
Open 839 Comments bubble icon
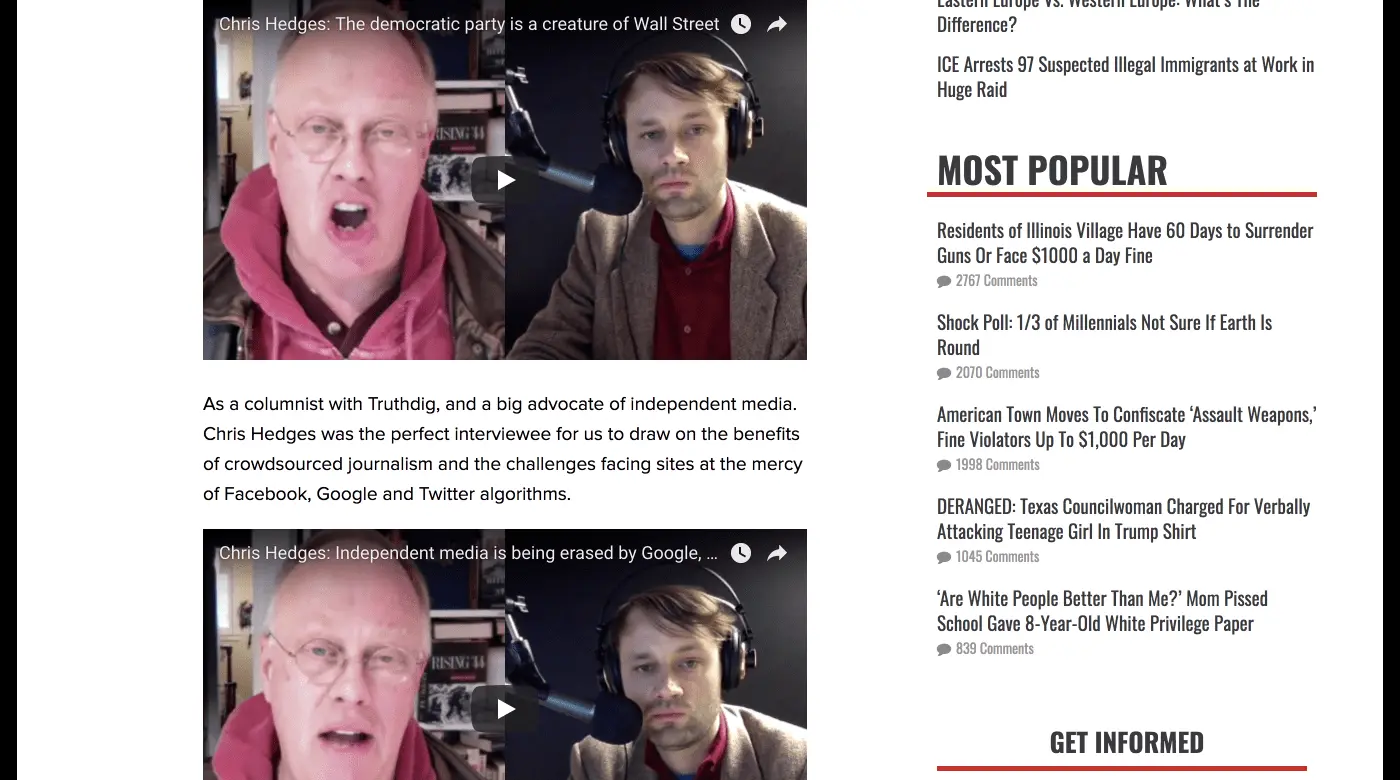tap(944, 650)
